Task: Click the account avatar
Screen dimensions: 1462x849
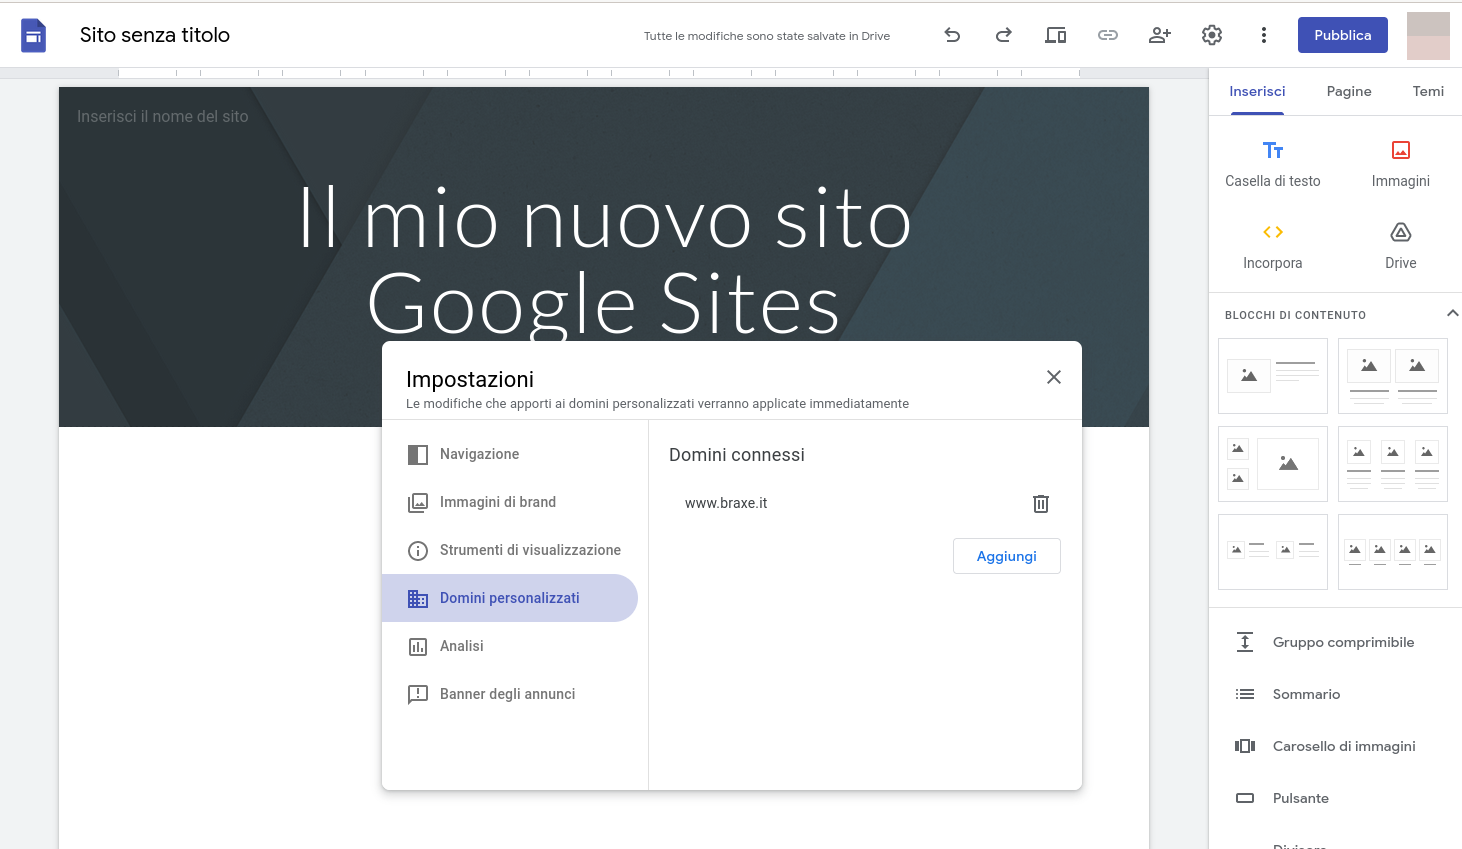Action: (1428, 36)
